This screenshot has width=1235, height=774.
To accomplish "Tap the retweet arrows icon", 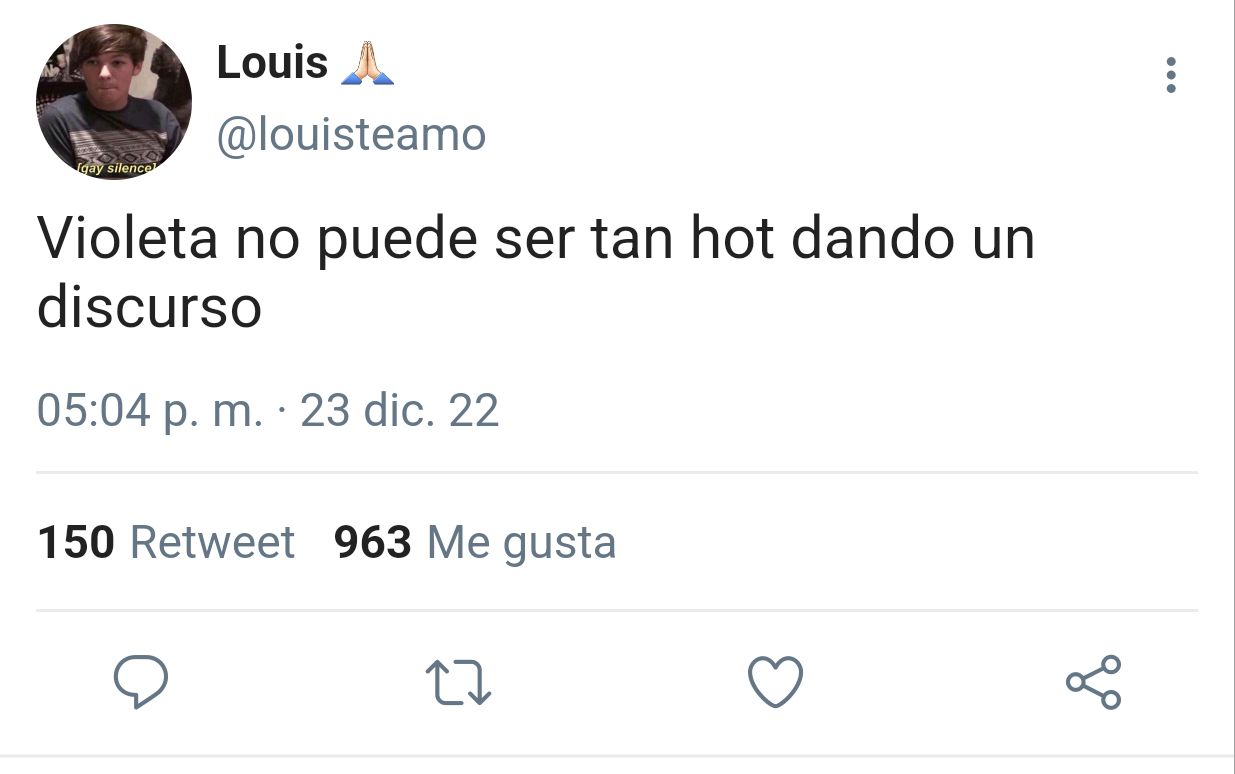I will click(x=458, y=683).
